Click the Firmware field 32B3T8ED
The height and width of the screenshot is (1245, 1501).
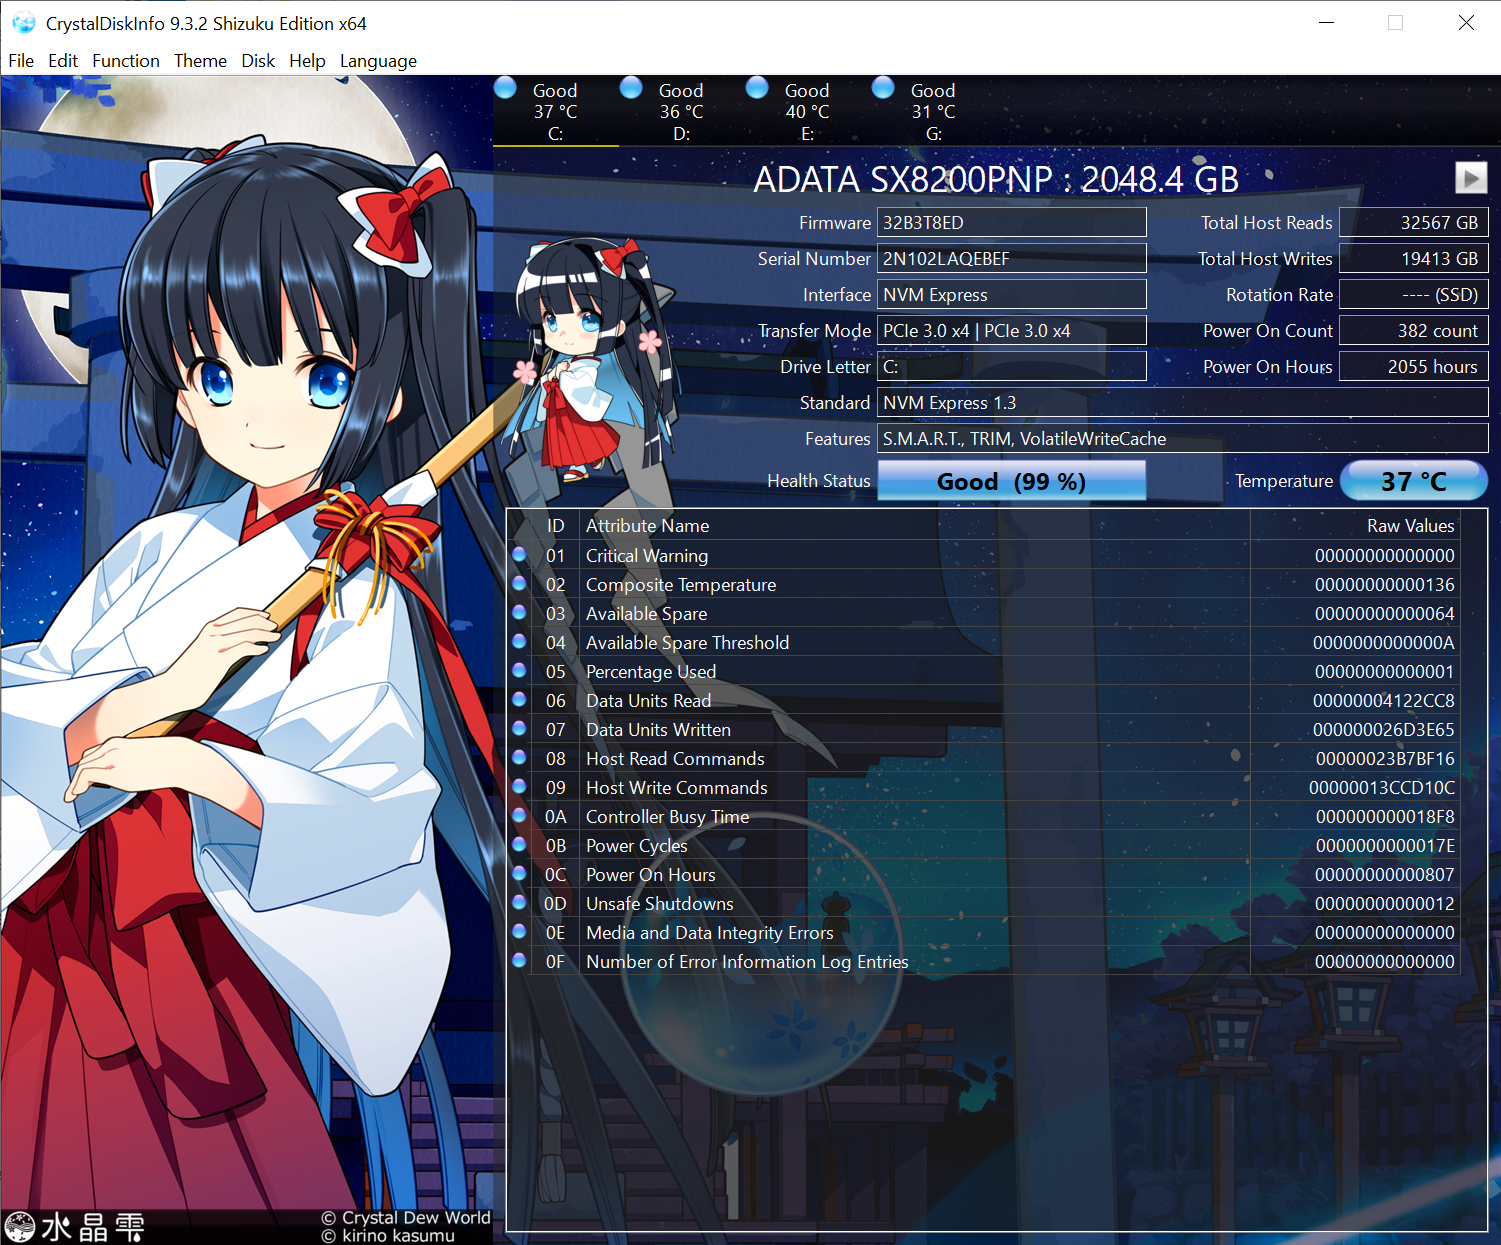coord(1011,222)
